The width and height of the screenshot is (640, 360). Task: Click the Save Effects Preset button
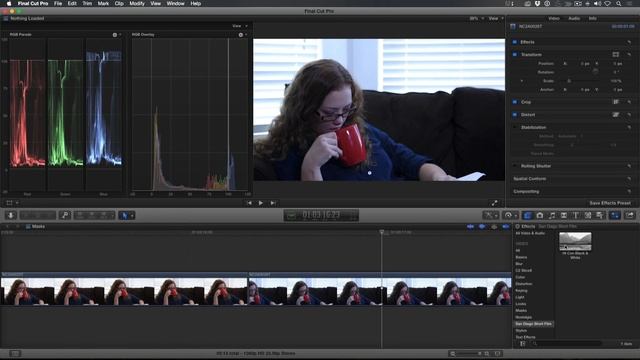point(610,203)
